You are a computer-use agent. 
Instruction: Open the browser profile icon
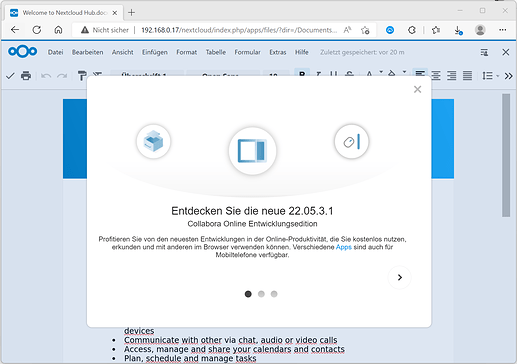pyautogui.click(x=480, y=30)
